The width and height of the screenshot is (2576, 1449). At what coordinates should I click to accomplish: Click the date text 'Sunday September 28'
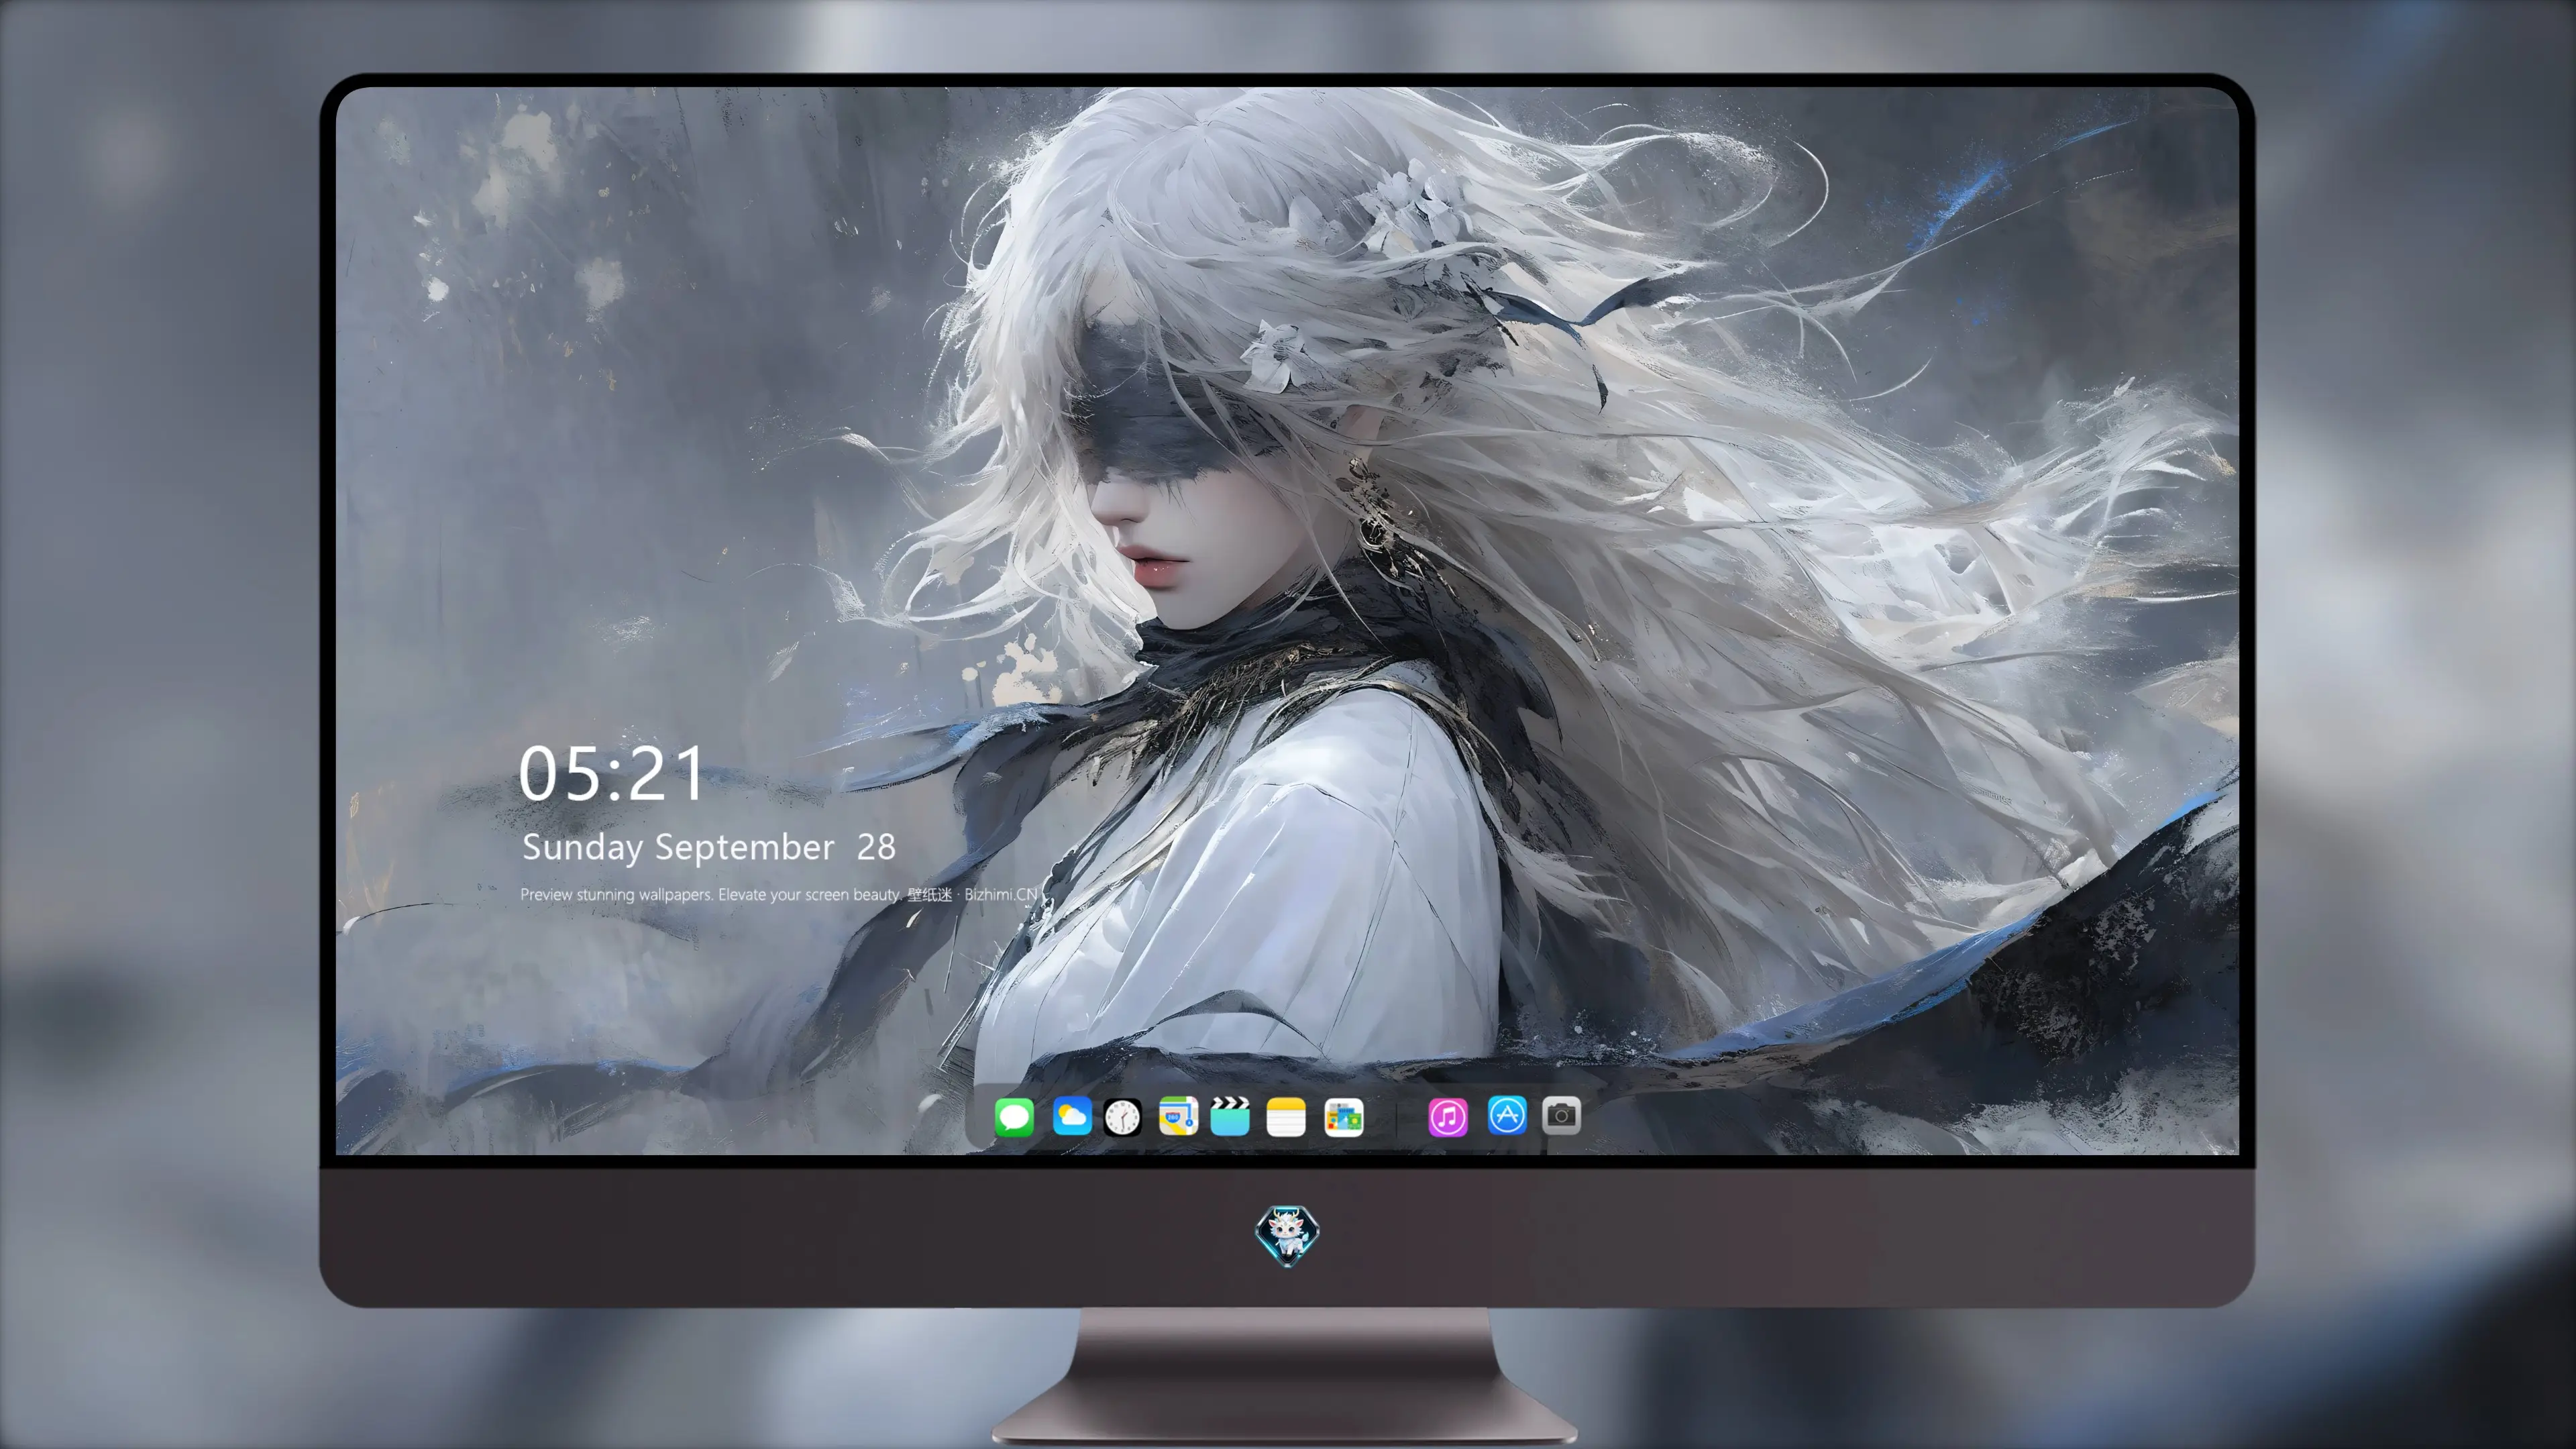[709, 847]
